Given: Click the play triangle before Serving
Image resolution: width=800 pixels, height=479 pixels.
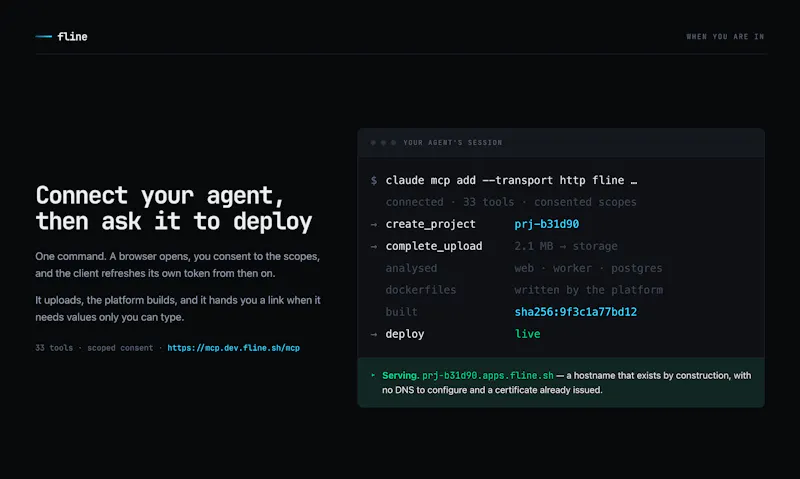Looking at the screenshot, I should point(373,375).
